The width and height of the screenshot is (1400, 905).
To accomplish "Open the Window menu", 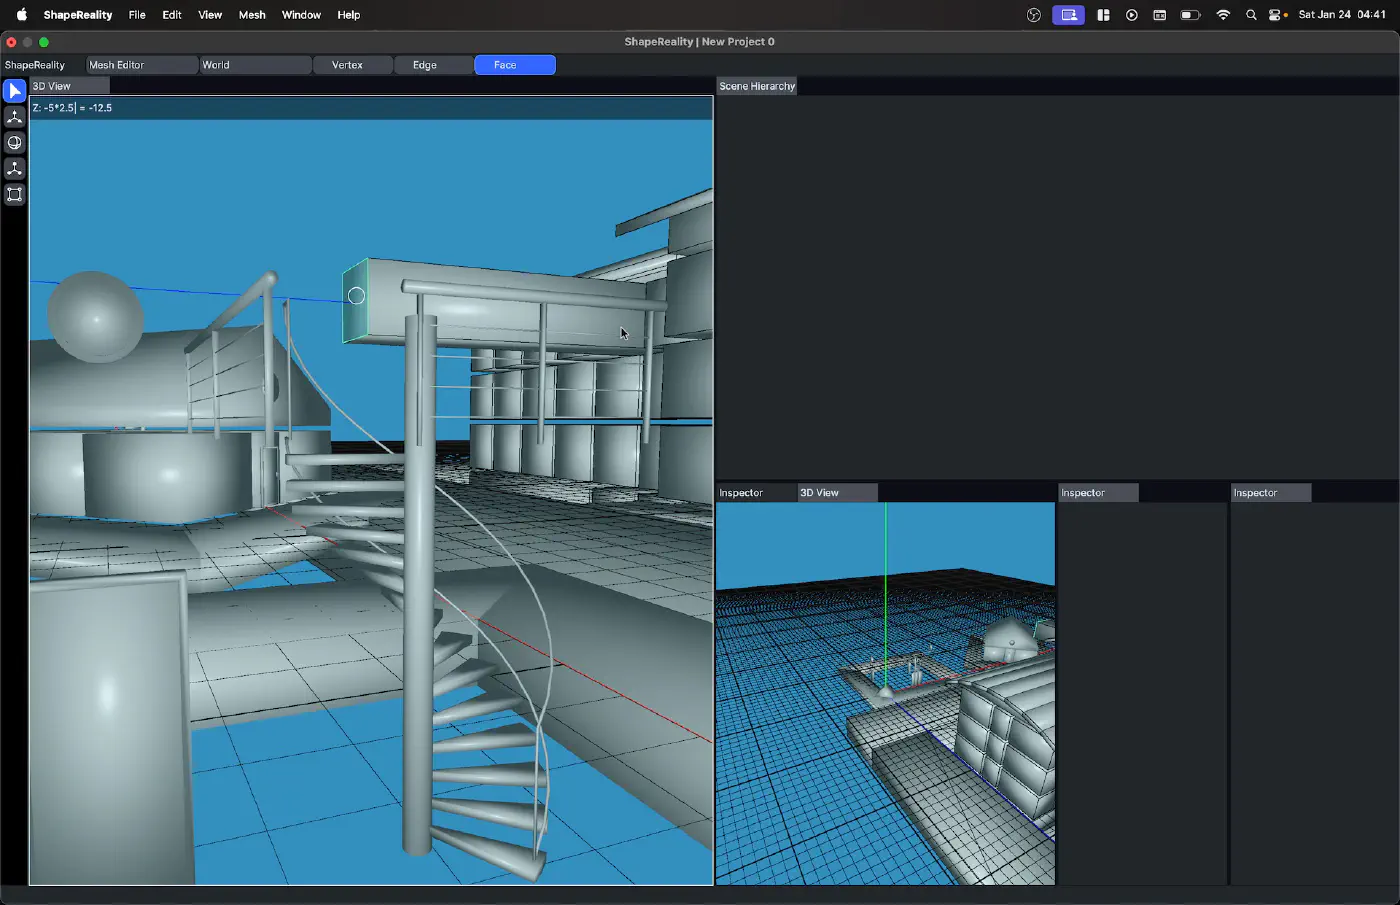I will [x=301, y=15].
